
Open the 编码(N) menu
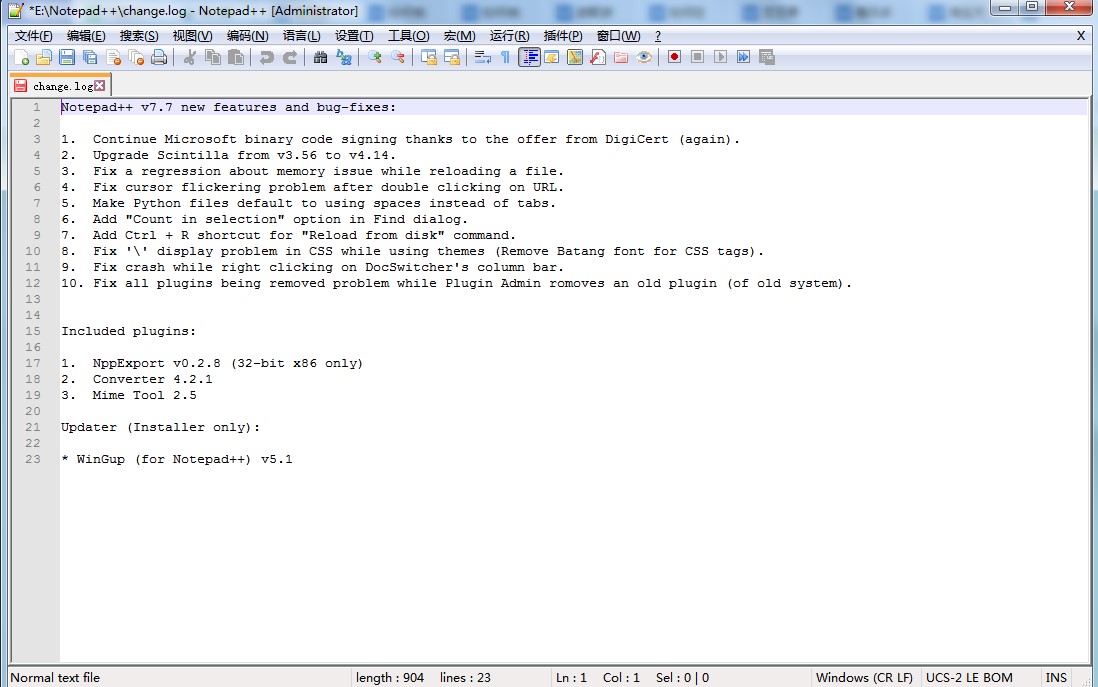pyautogui.click(x=247, y=35)
